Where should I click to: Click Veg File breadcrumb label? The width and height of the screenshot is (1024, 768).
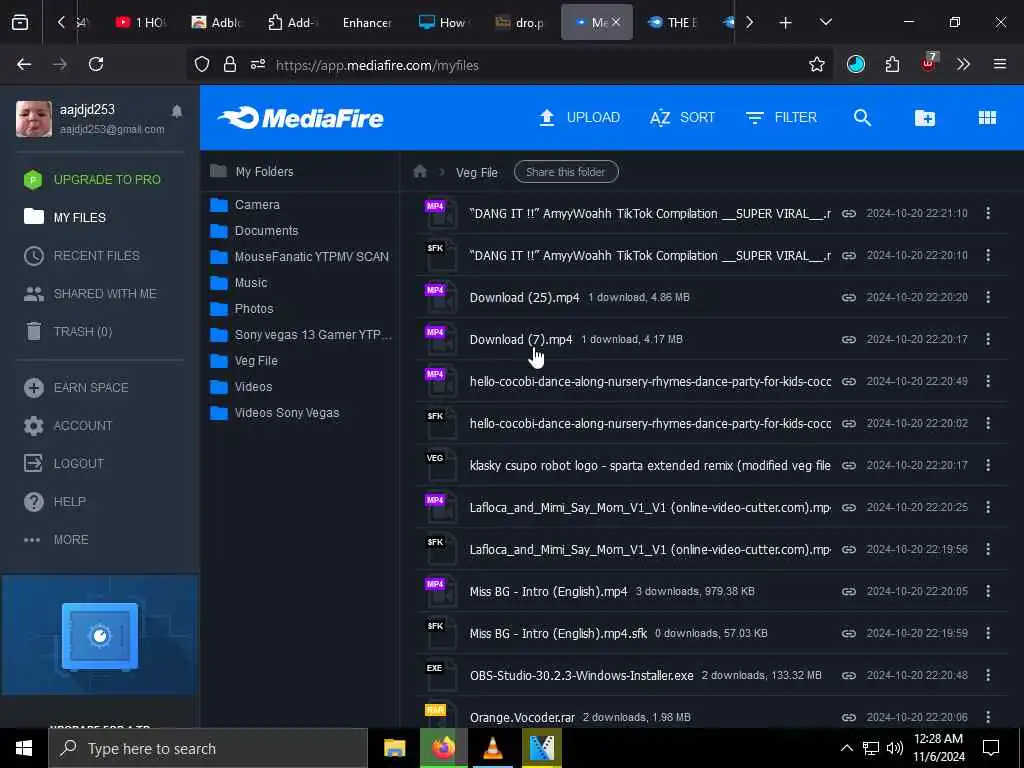[477, 172]
